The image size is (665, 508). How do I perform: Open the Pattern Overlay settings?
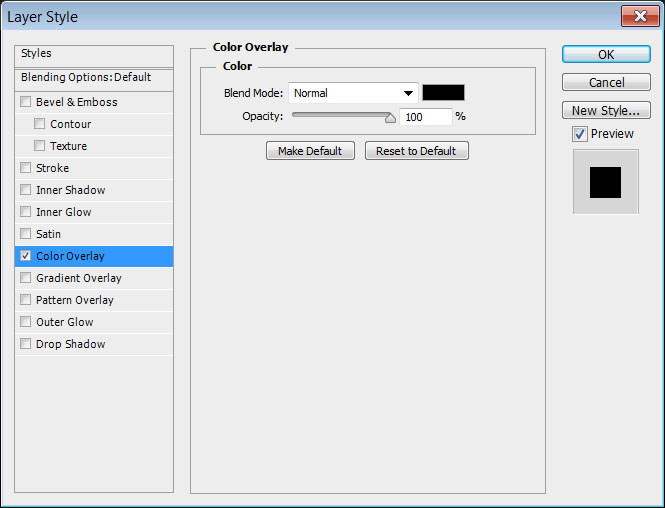(x=75, y=300)
